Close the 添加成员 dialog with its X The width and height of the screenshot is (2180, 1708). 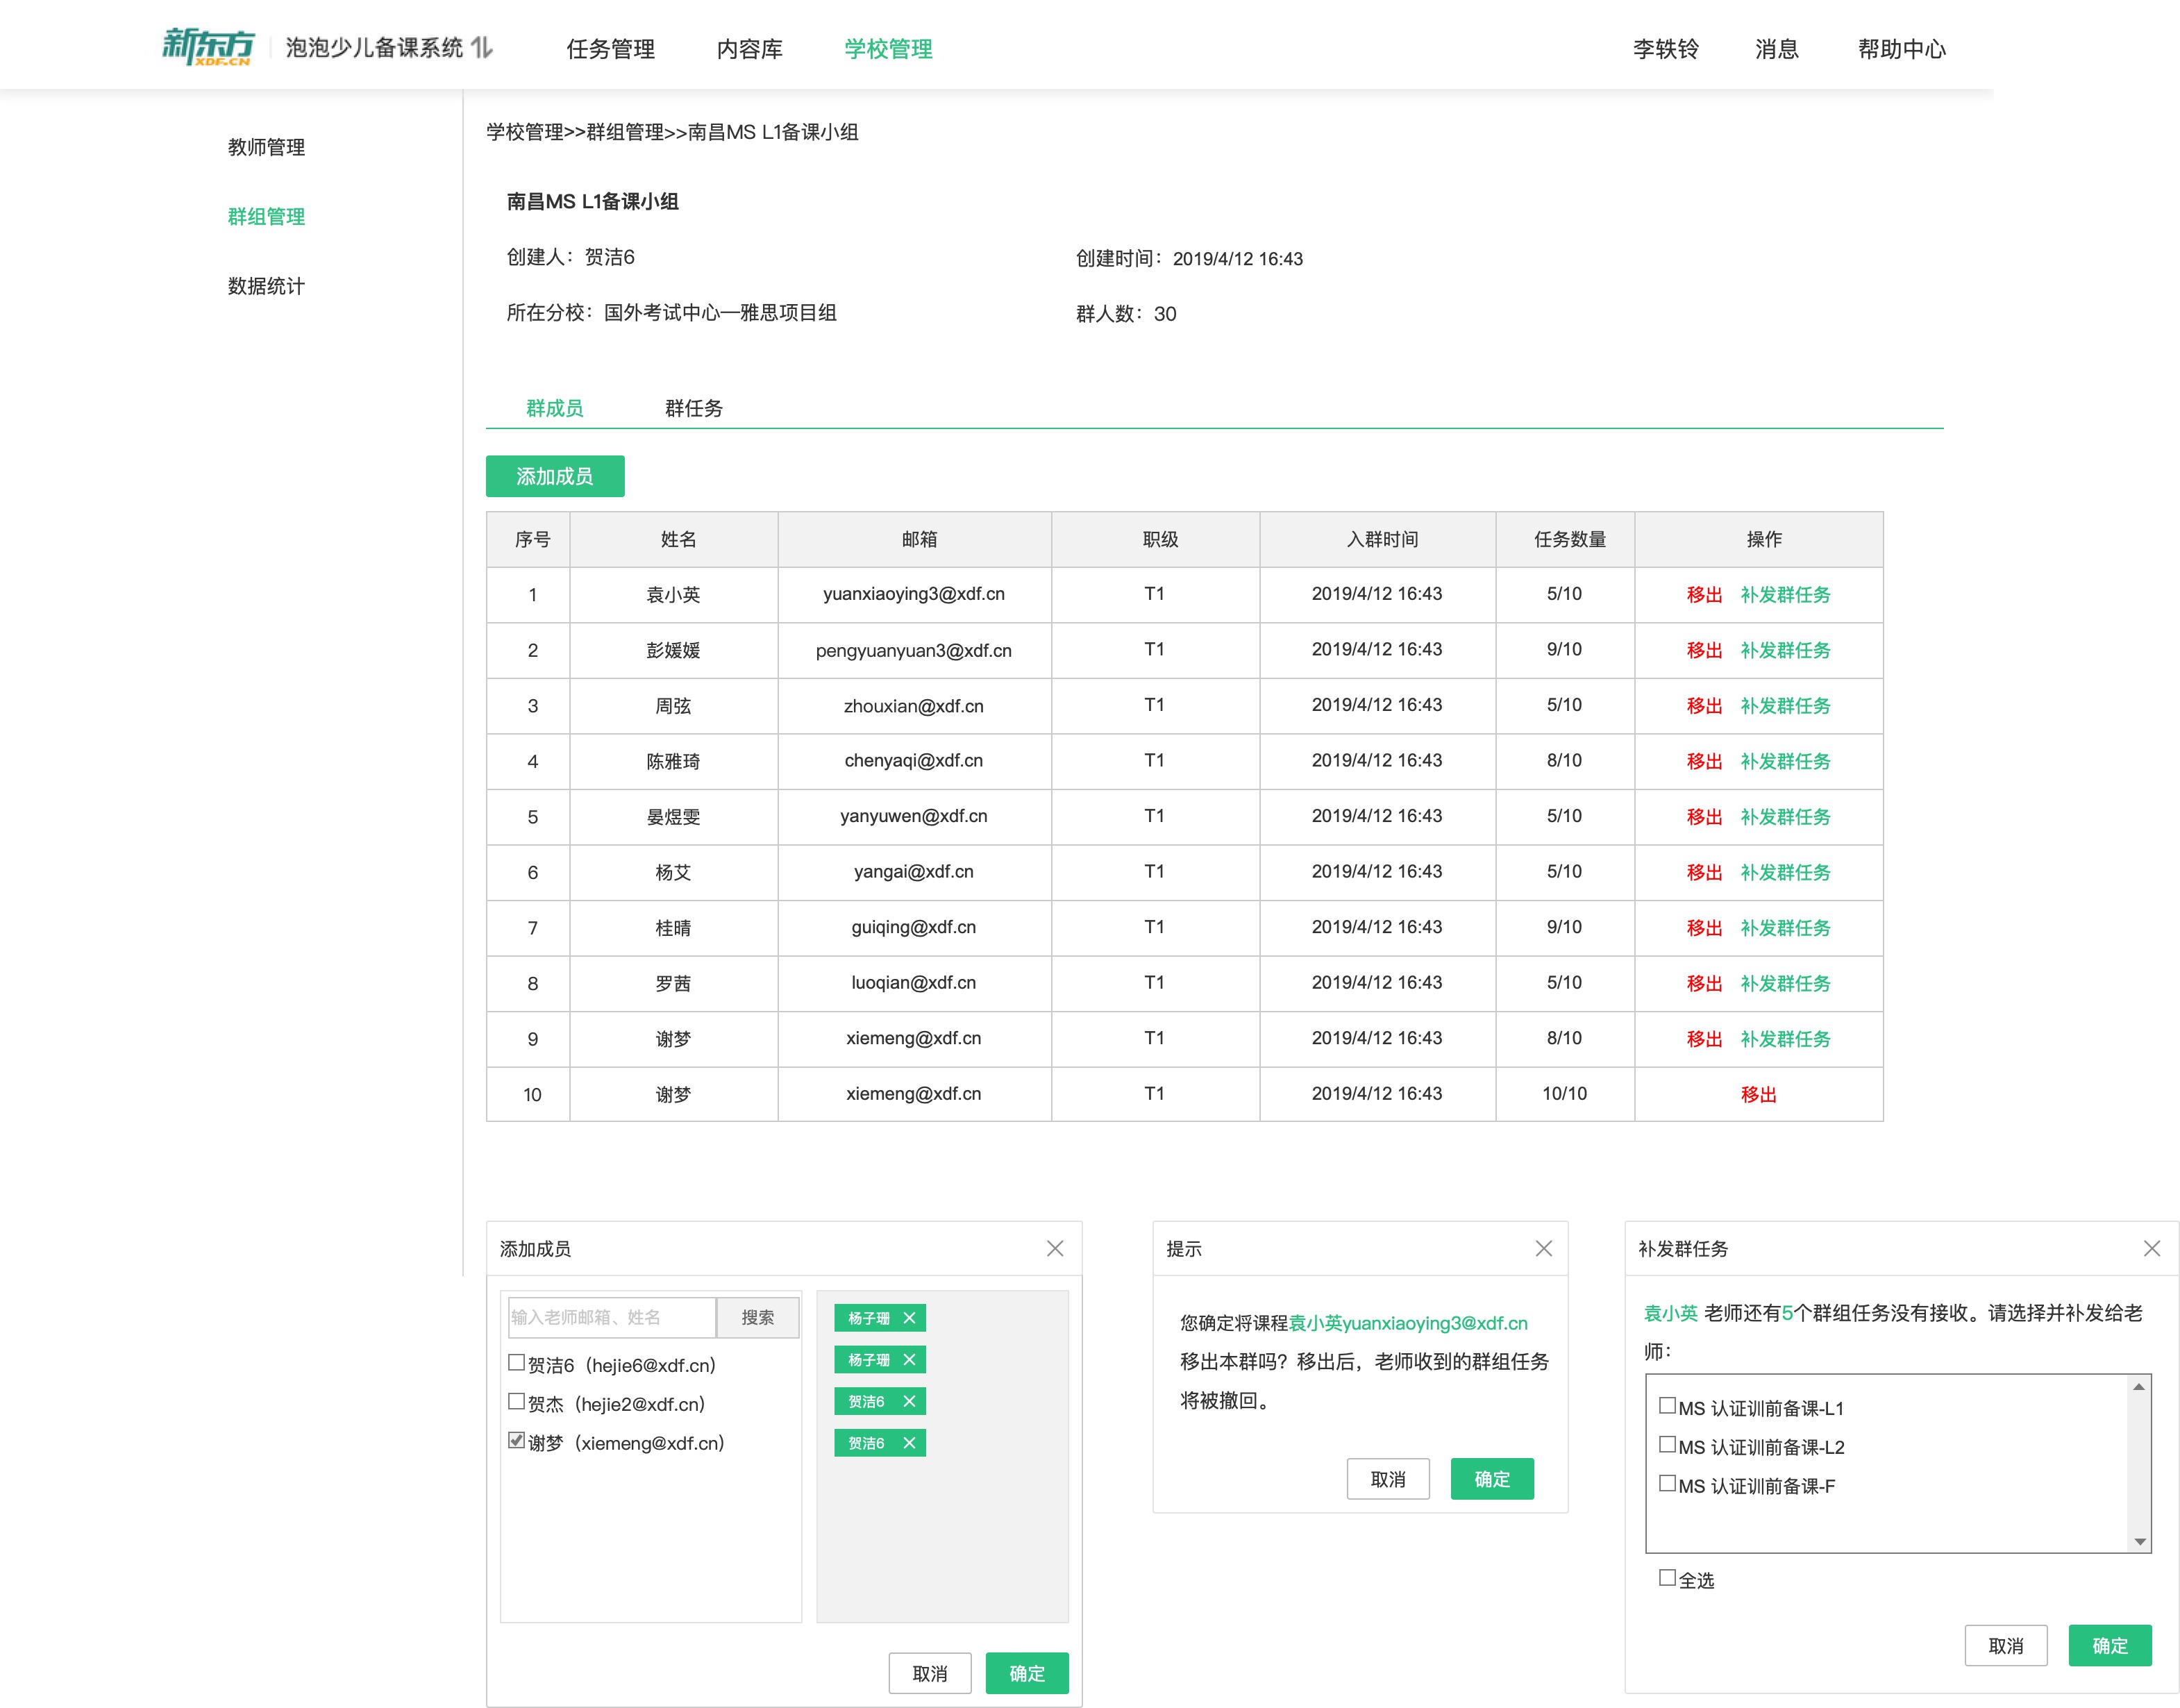coord(1055,1248)
